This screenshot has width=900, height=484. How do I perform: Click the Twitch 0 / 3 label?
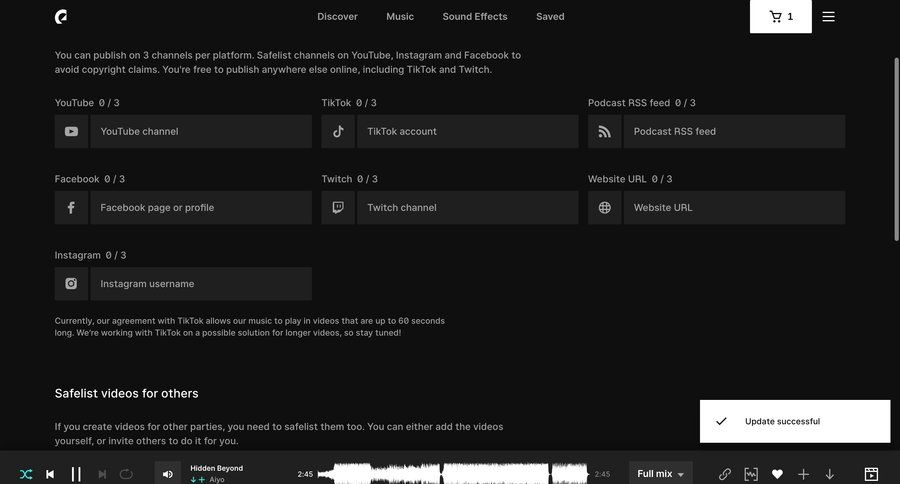click(x=350, y=179)
